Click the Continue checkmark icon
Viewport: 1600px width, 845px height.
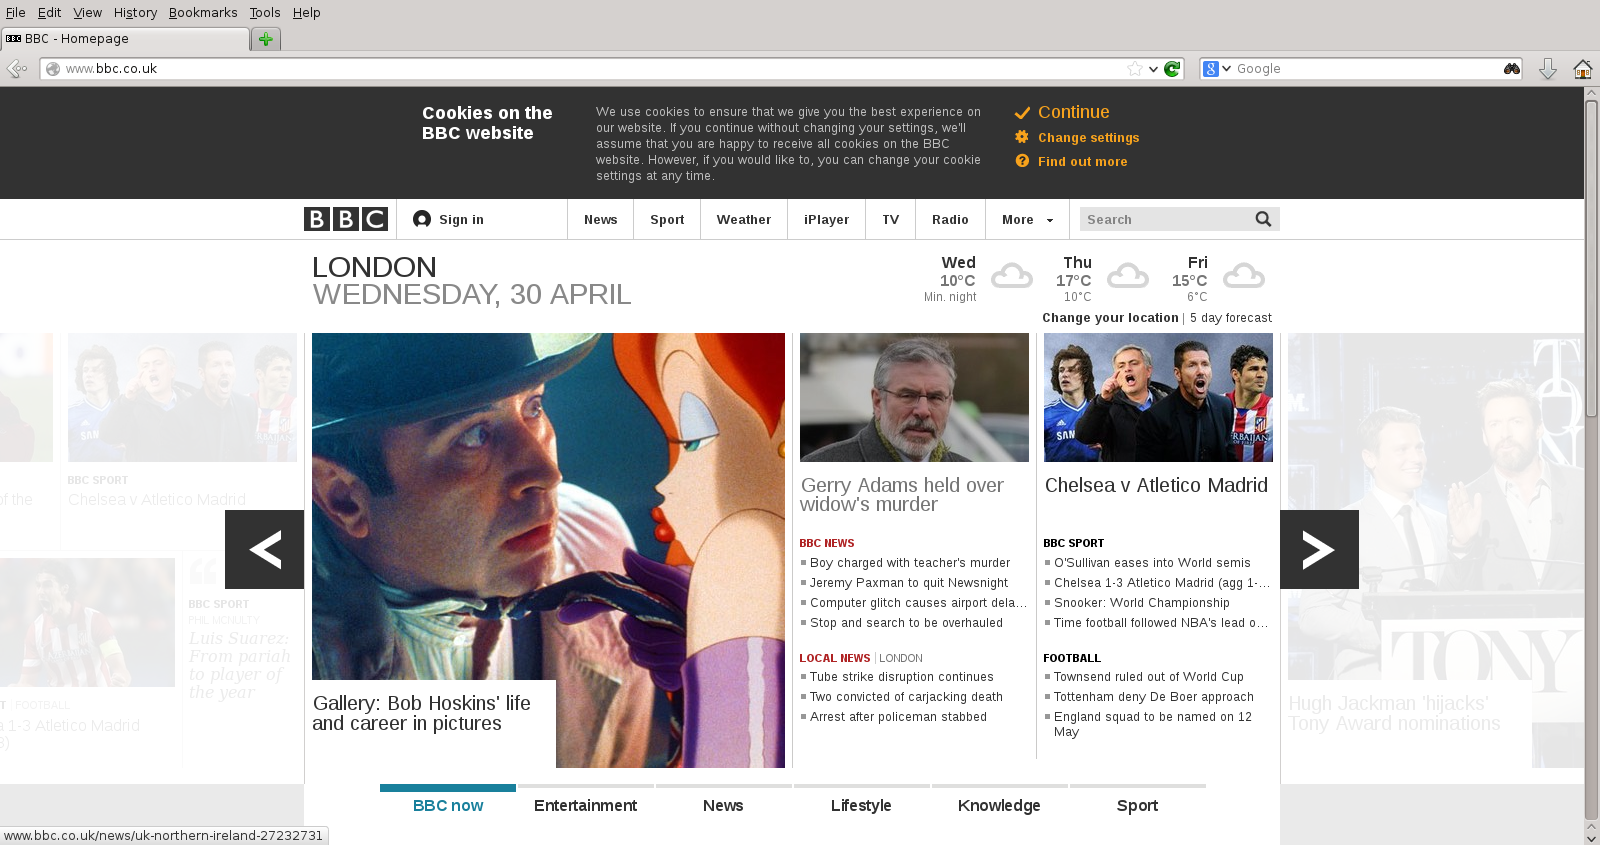pos(1022,113)
